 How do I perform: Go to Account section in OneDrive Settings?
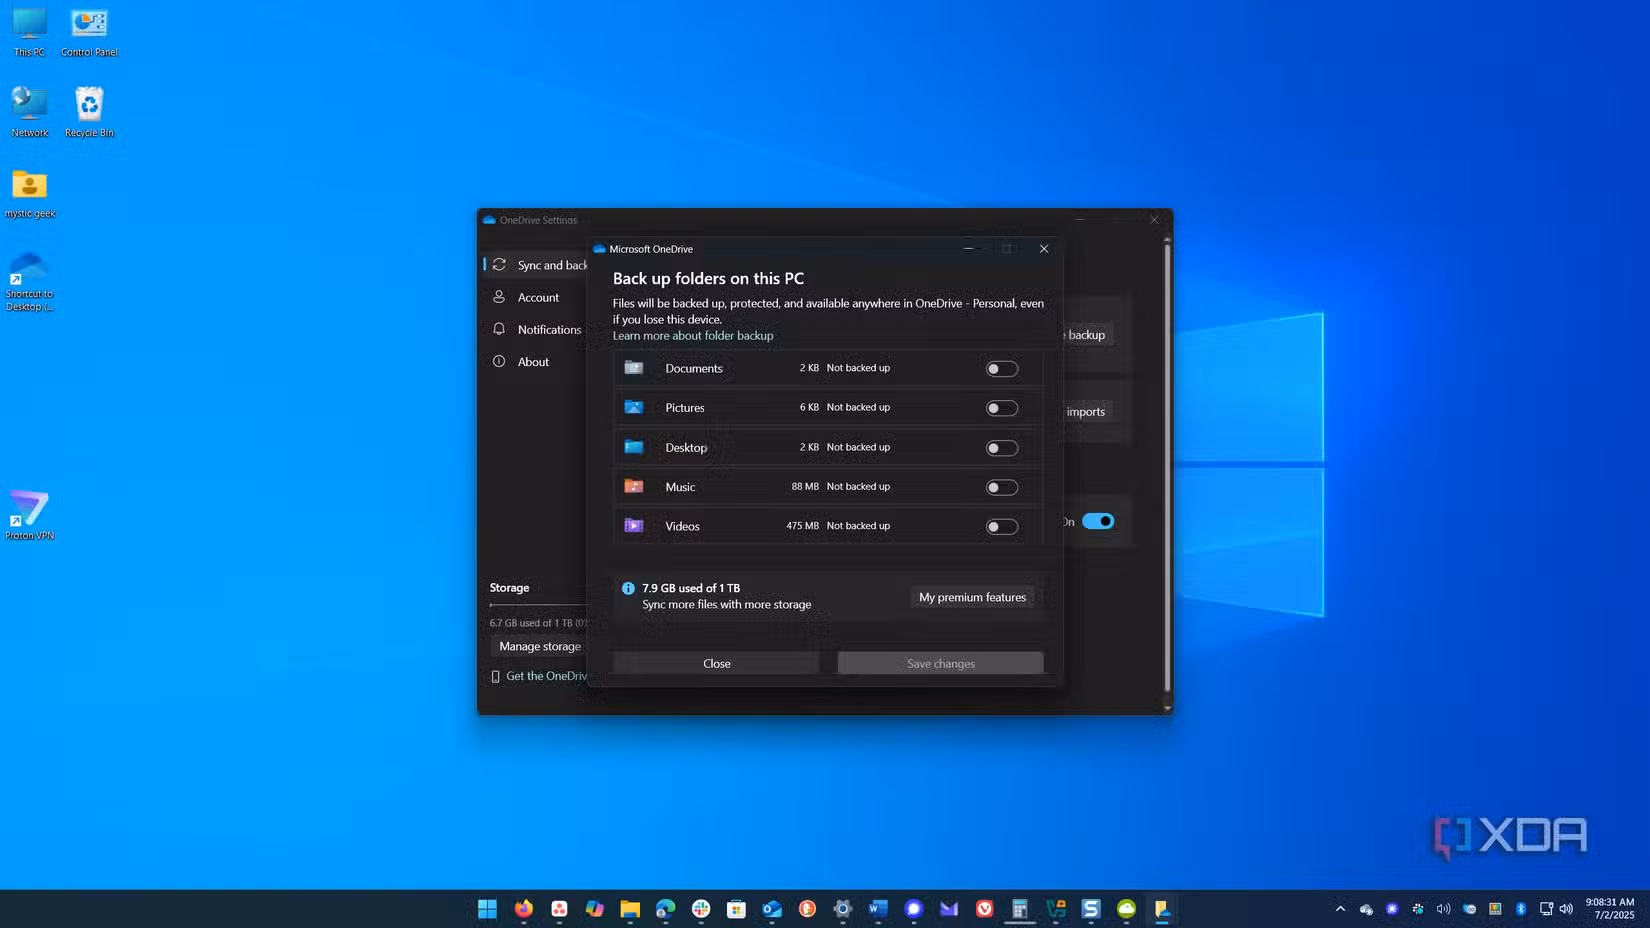point(538,297)
